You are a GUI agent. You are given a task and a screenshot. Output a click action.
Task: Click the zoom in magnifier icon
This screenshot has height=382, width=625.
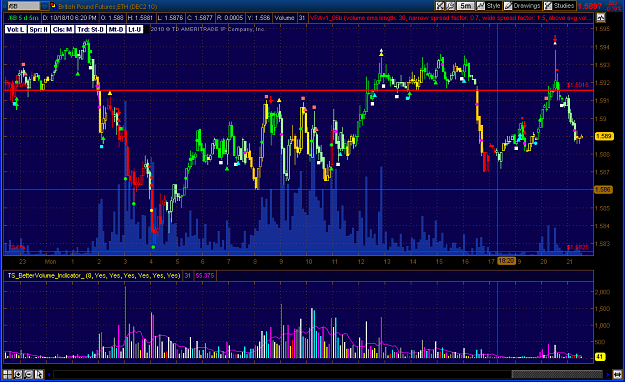[18, 374]
